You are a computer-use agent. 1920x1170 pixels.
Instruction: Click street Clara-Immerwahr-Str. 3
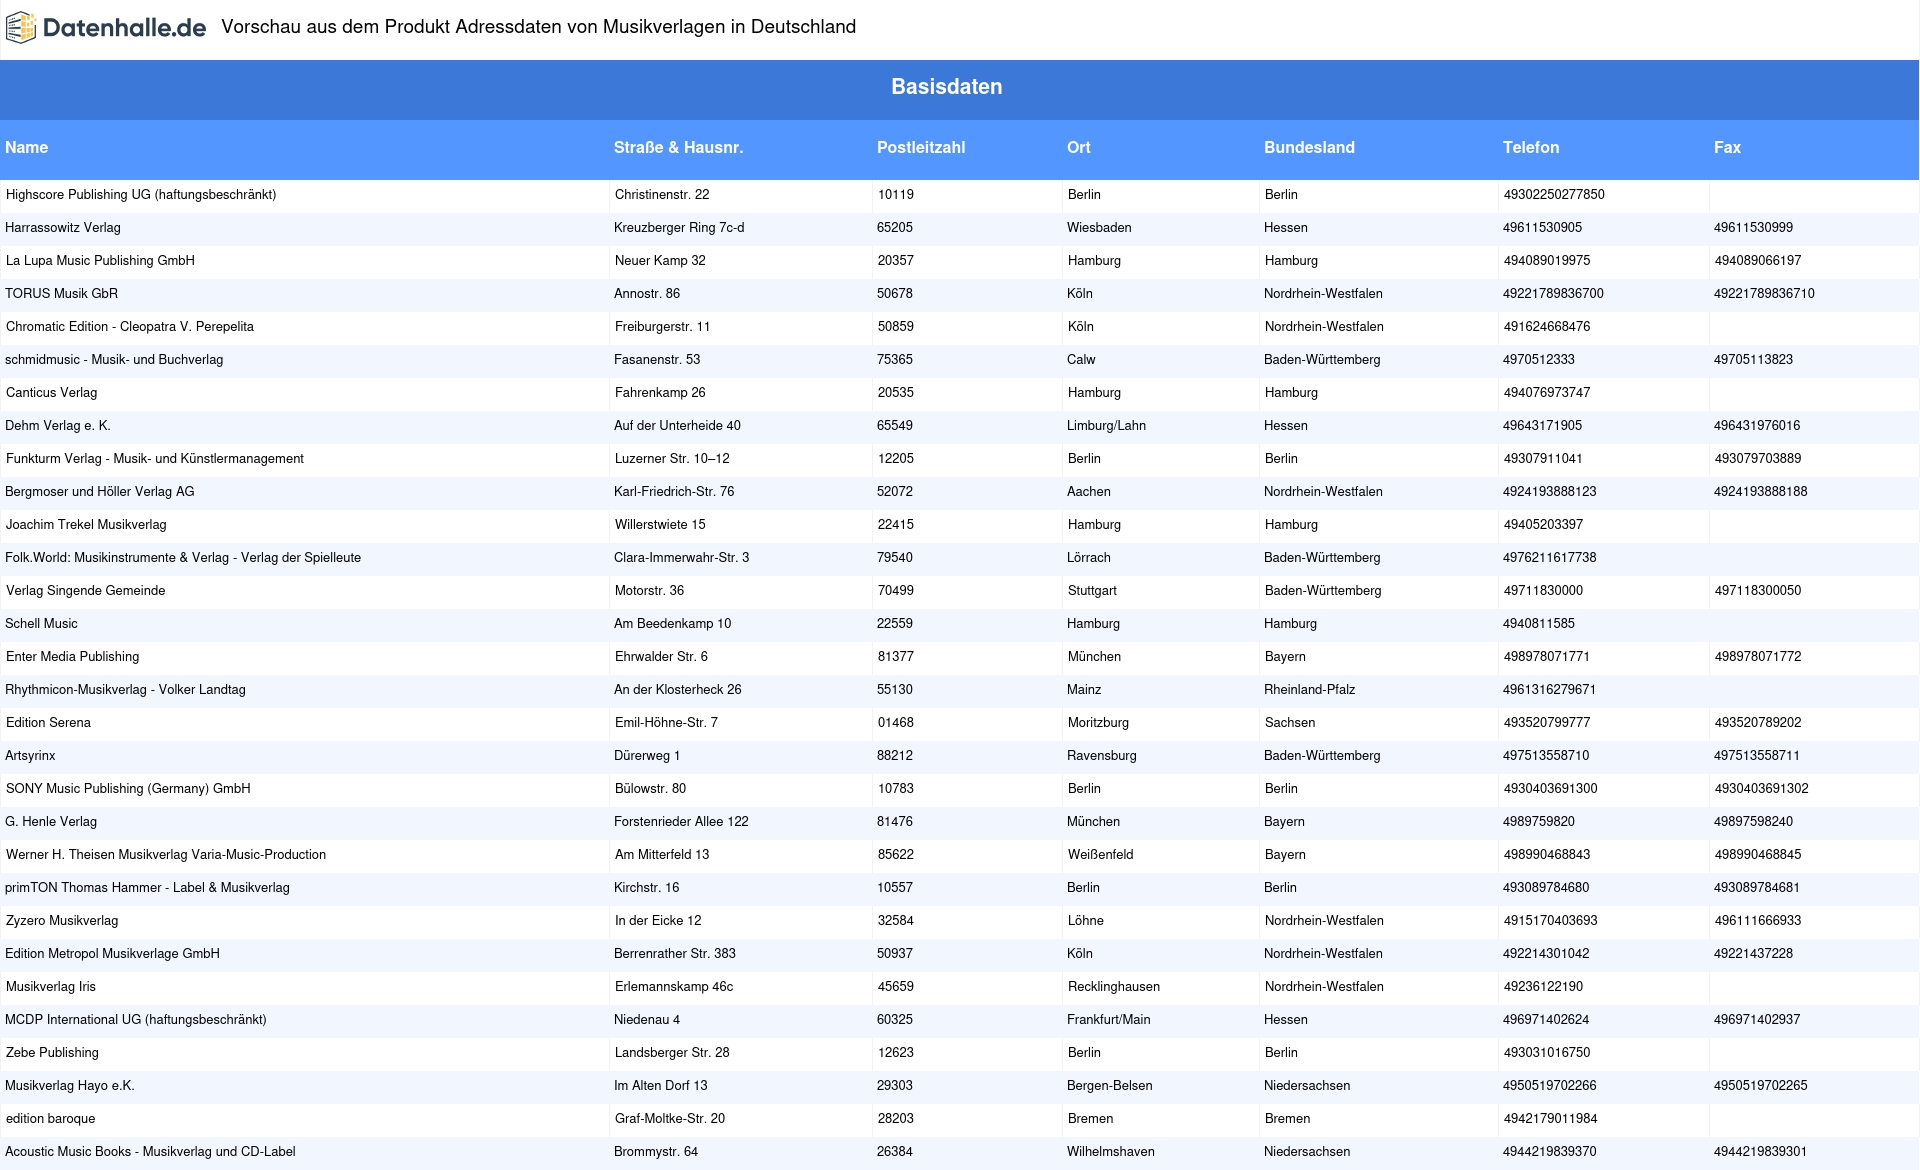point(681,558)
